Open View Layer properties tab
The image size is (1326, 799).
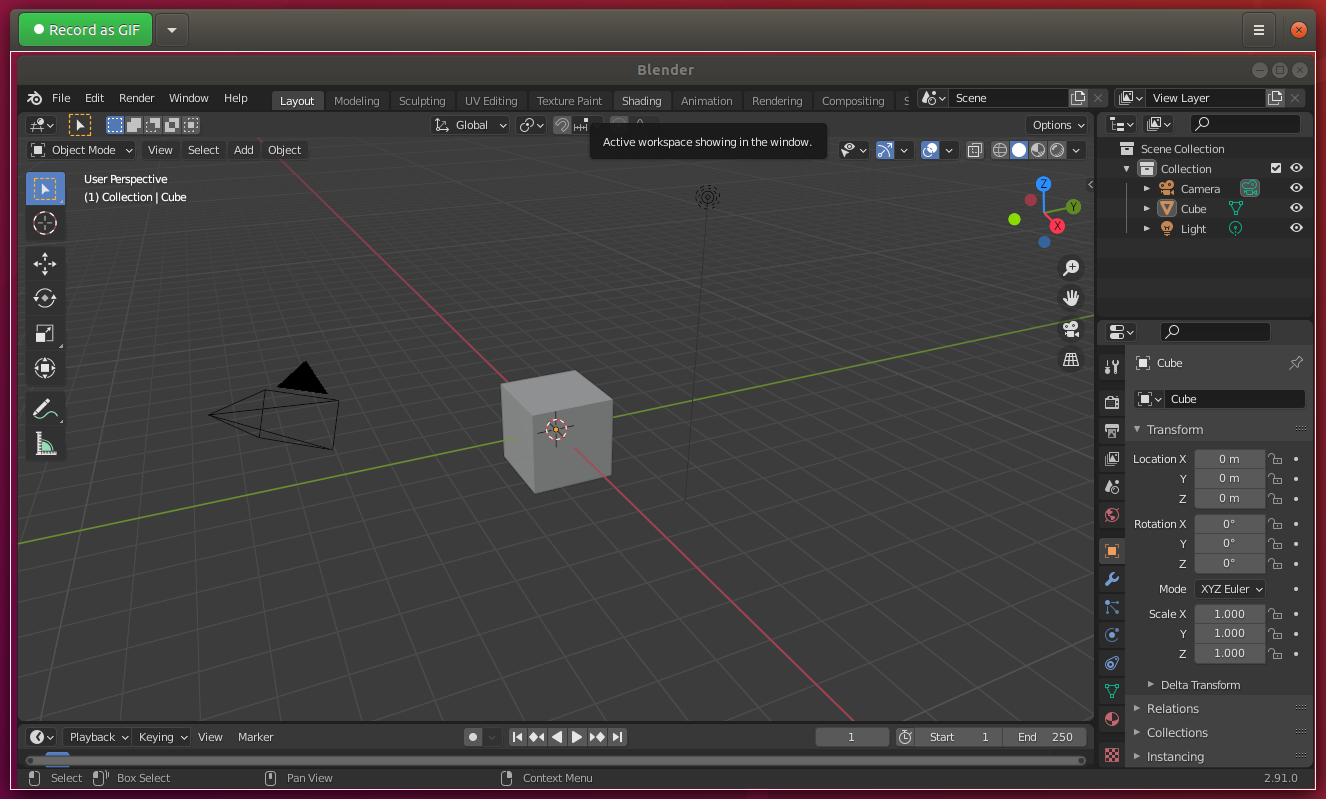pyautogui.click(x=1111, y=459)
